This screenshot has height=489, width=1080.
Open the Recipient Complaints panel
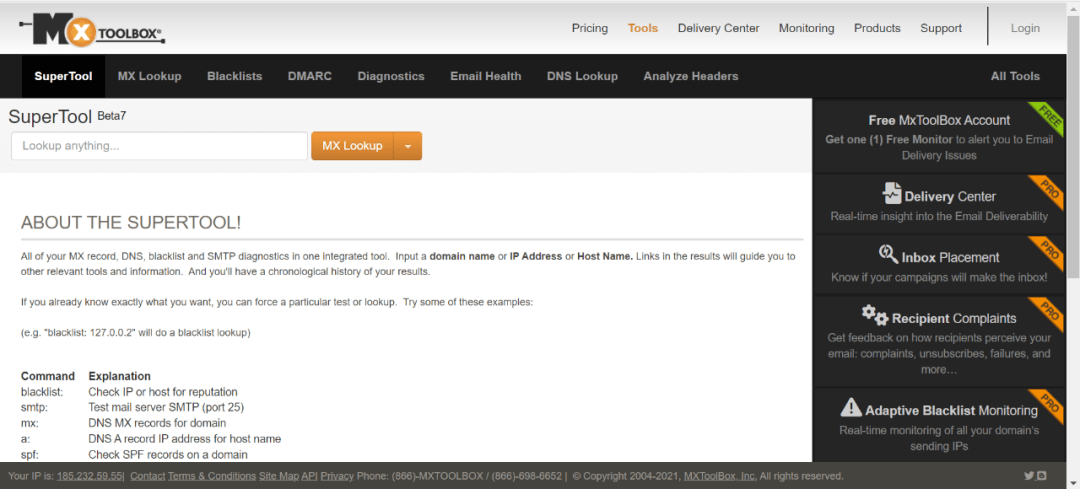(939, 341)
